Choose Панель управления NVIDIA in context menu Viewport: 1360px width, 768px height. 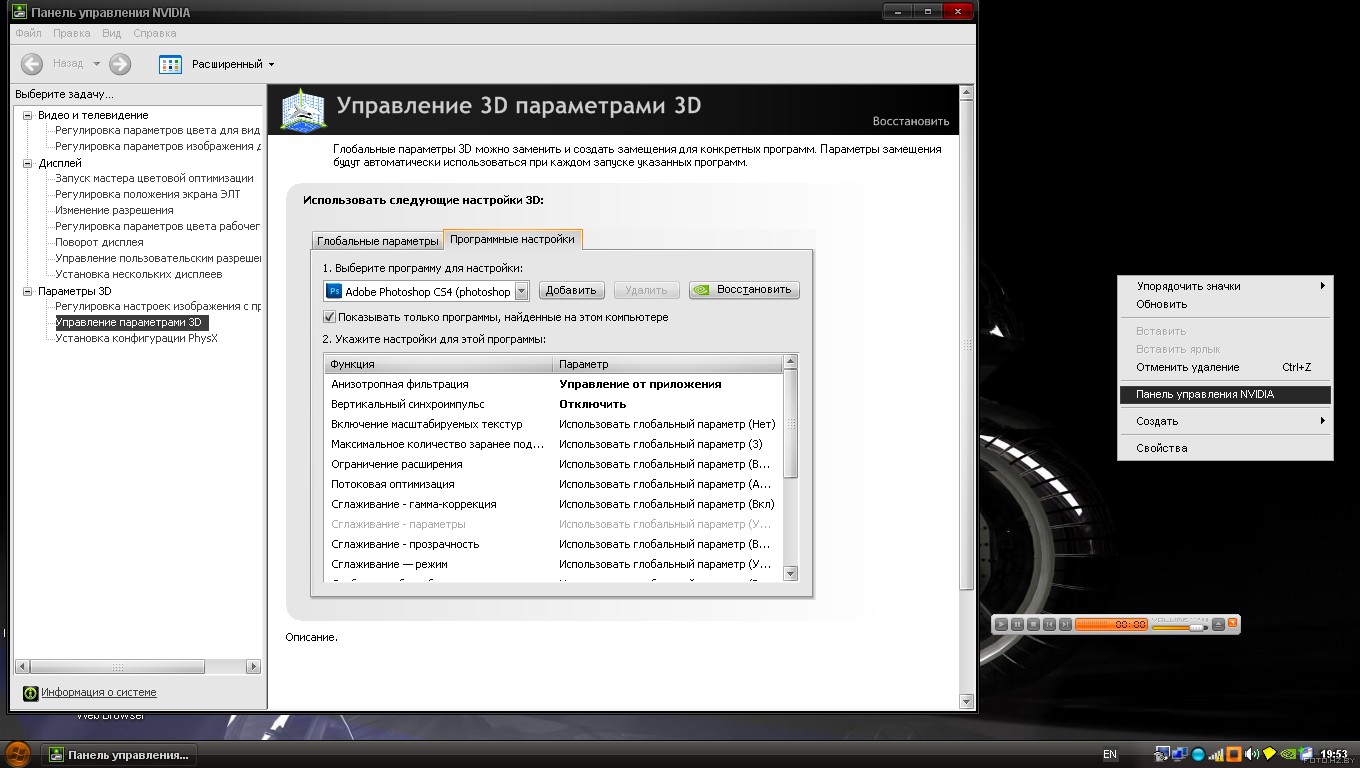1225,394
